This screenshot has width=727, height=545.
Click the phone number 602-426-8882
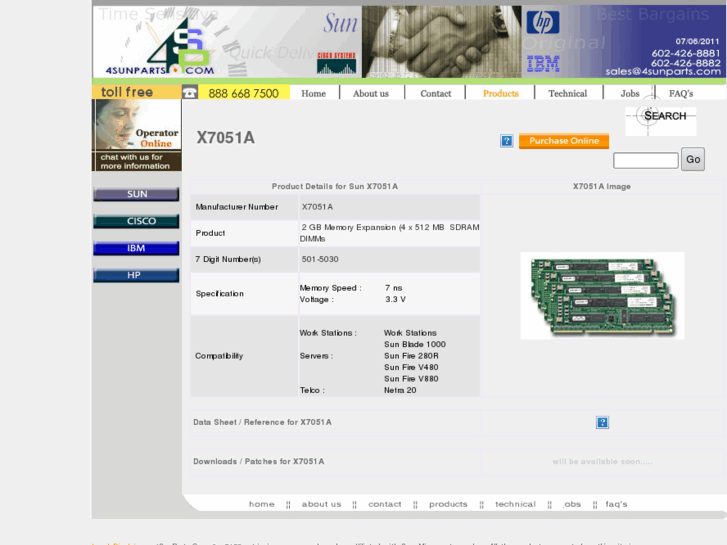coord(686,63)
